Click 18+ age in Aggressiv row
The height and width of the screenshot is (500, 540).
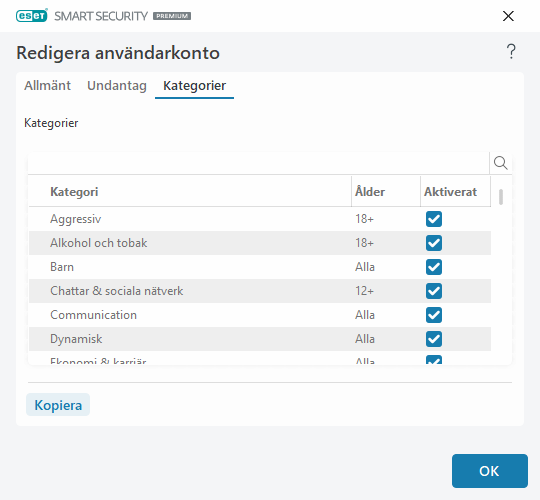(x=364, y=219)
